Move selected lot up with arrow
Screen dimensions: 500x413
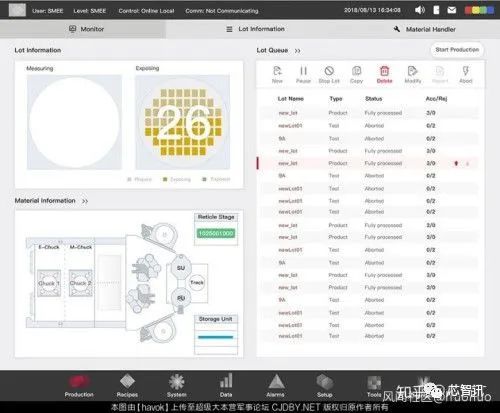tap(456, 163)
